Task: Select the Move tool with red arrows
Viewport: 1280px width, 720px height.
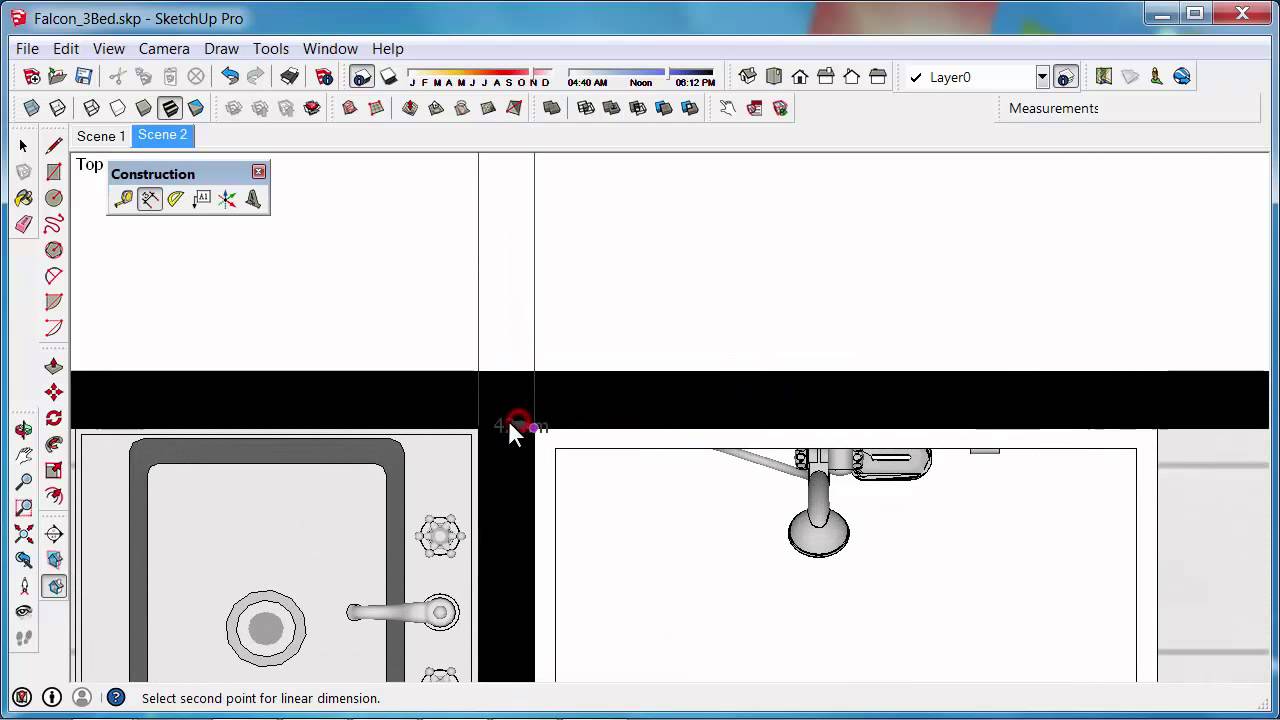Action: (x=54, y=392)
